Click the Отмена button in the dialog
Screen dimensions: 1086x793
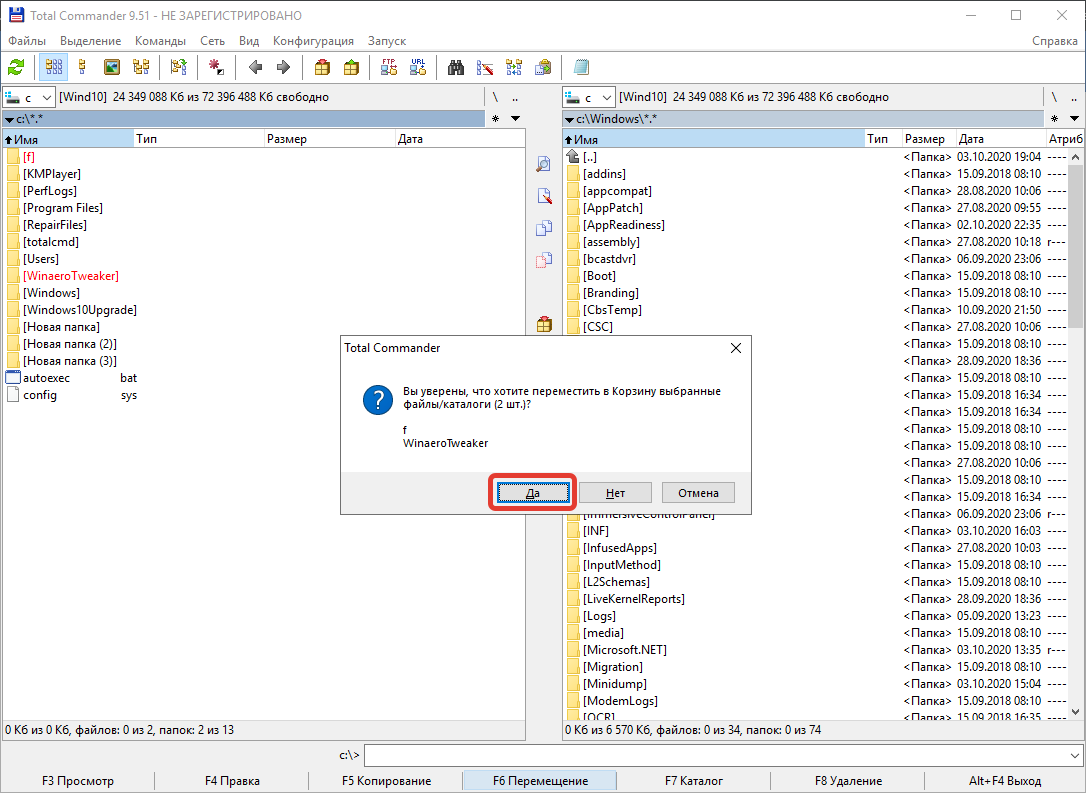click(x=698, y=493)
